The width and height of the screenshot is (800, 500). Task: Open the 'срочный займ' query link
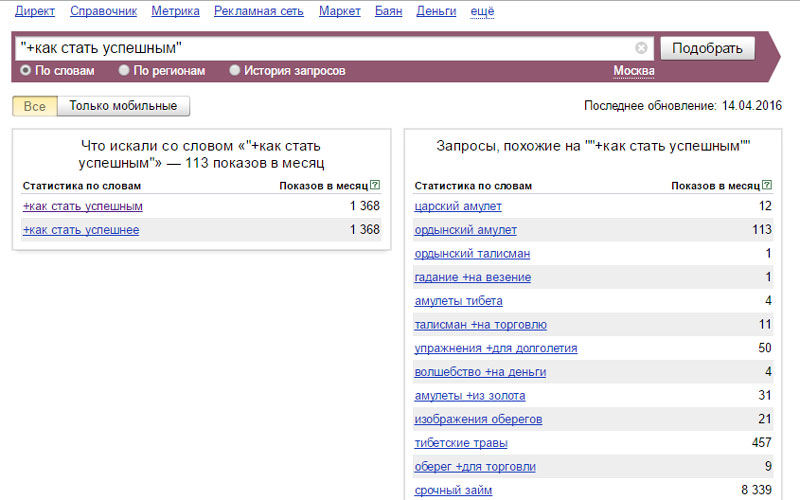[x=453, y=490]
